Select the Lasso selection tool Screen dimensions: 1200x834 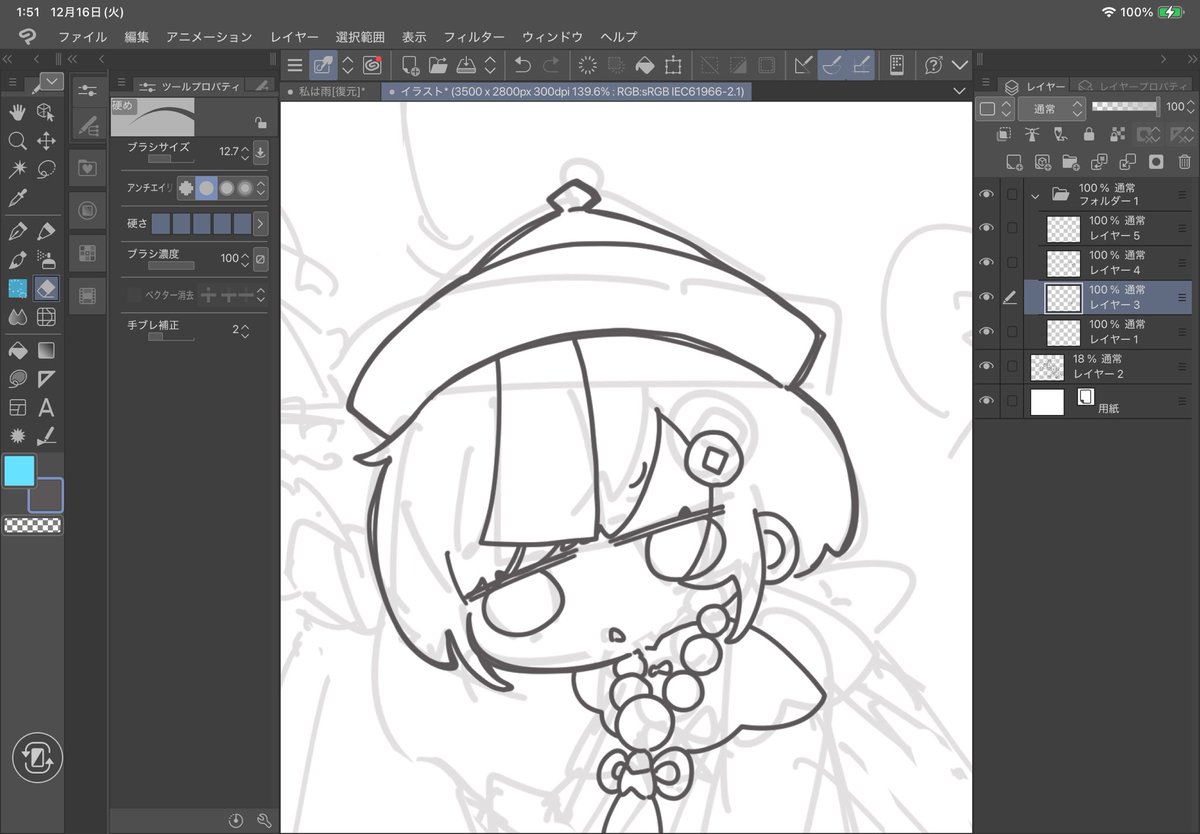point(46,169)
